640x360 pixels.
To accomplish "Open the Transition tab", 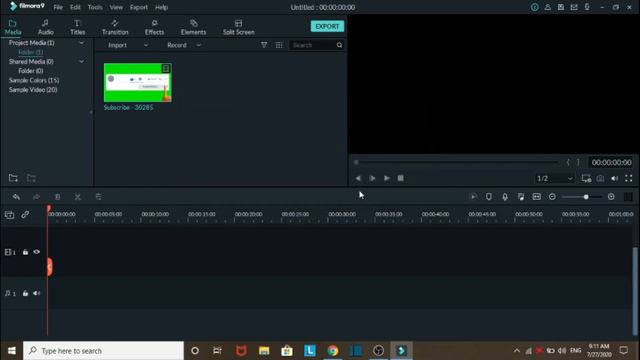I will [x=115, y=27].
